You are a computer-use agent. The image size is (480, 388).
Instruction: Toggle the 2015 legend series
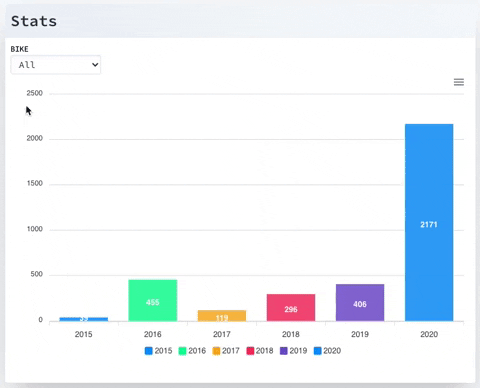tap(158, 351)
